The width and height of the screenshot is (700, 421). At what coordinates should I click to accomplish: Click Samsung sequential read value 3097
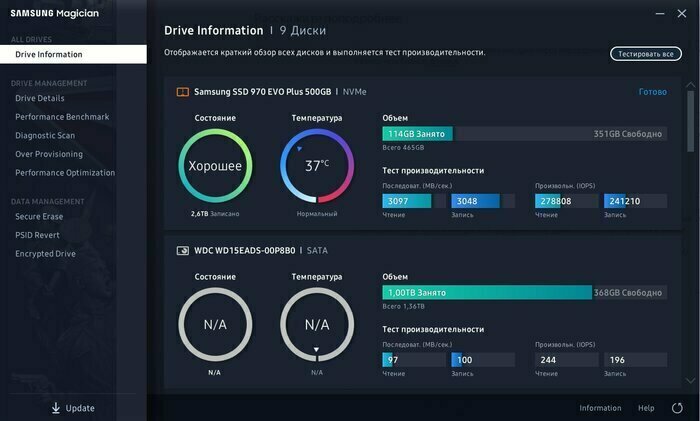pyautogui.click(x=398, y=201)
